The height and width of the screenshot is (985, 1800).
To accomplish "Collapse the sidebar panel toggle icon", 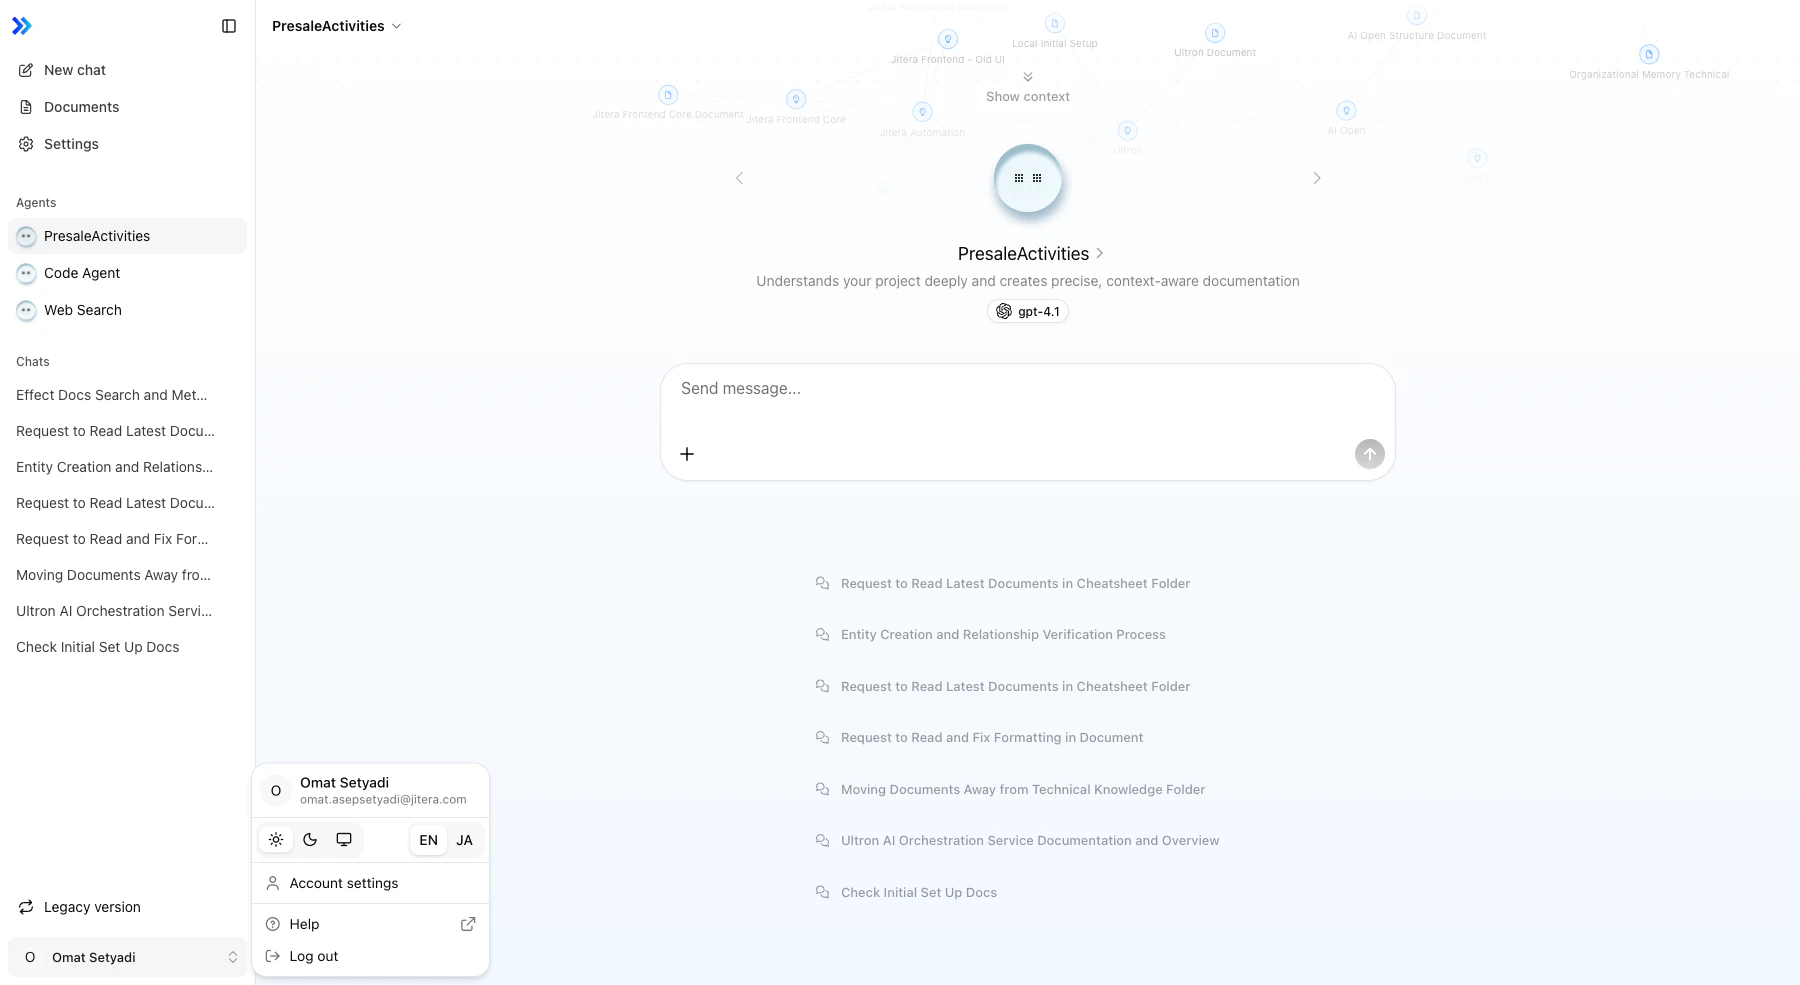I will click(x=229, y=26).
